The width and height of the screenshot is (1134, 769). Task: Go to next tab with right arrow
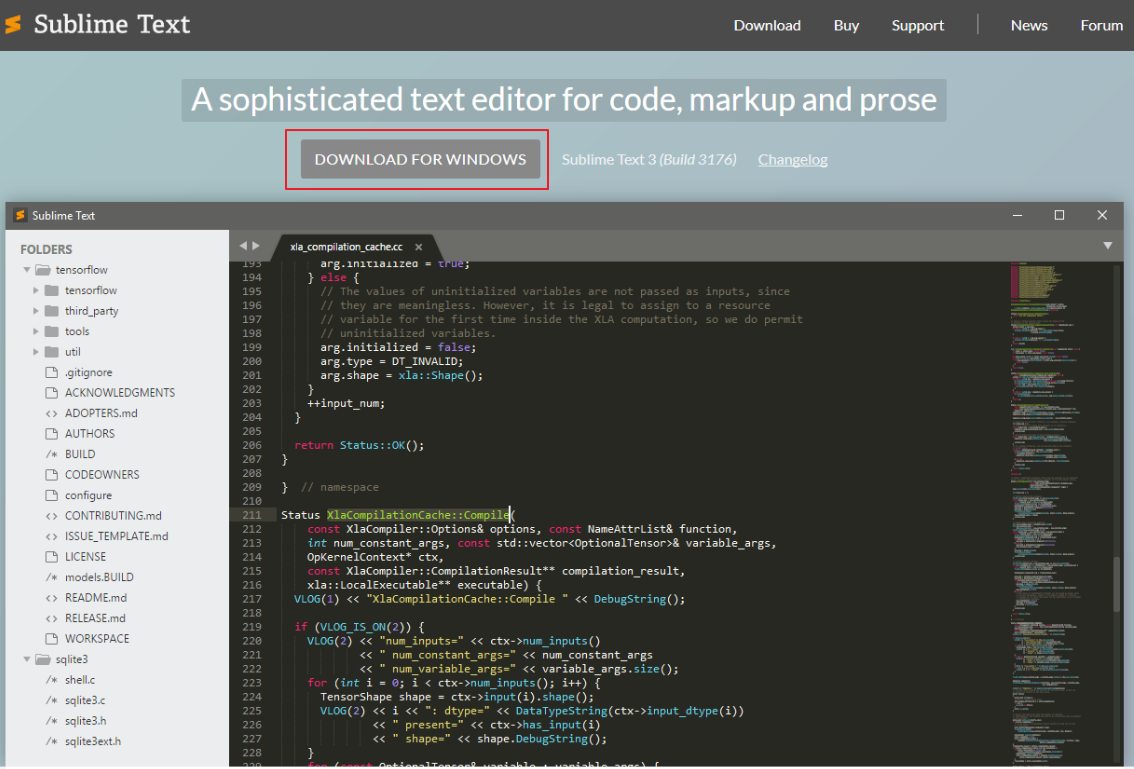tap(255, 246)
